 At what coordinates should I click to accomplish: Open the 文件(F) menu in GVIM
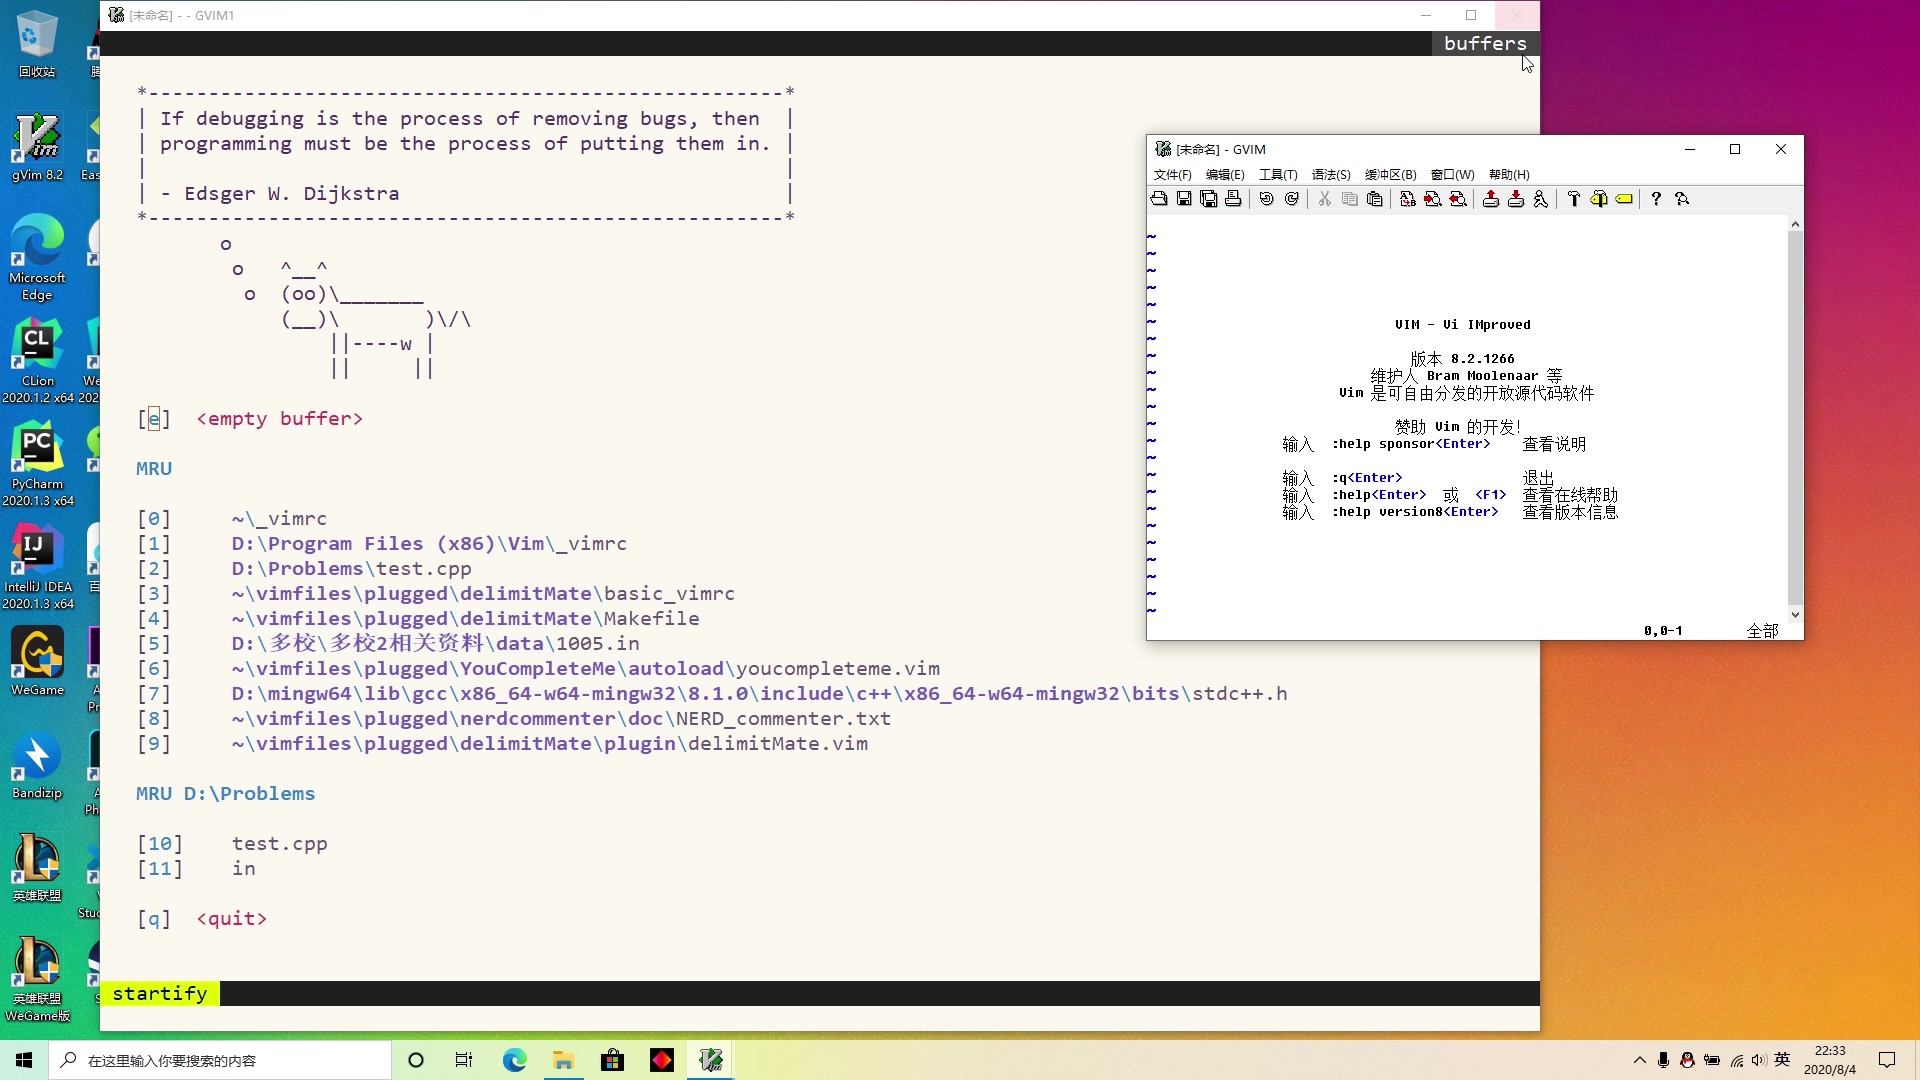(x=1172, y=174)
